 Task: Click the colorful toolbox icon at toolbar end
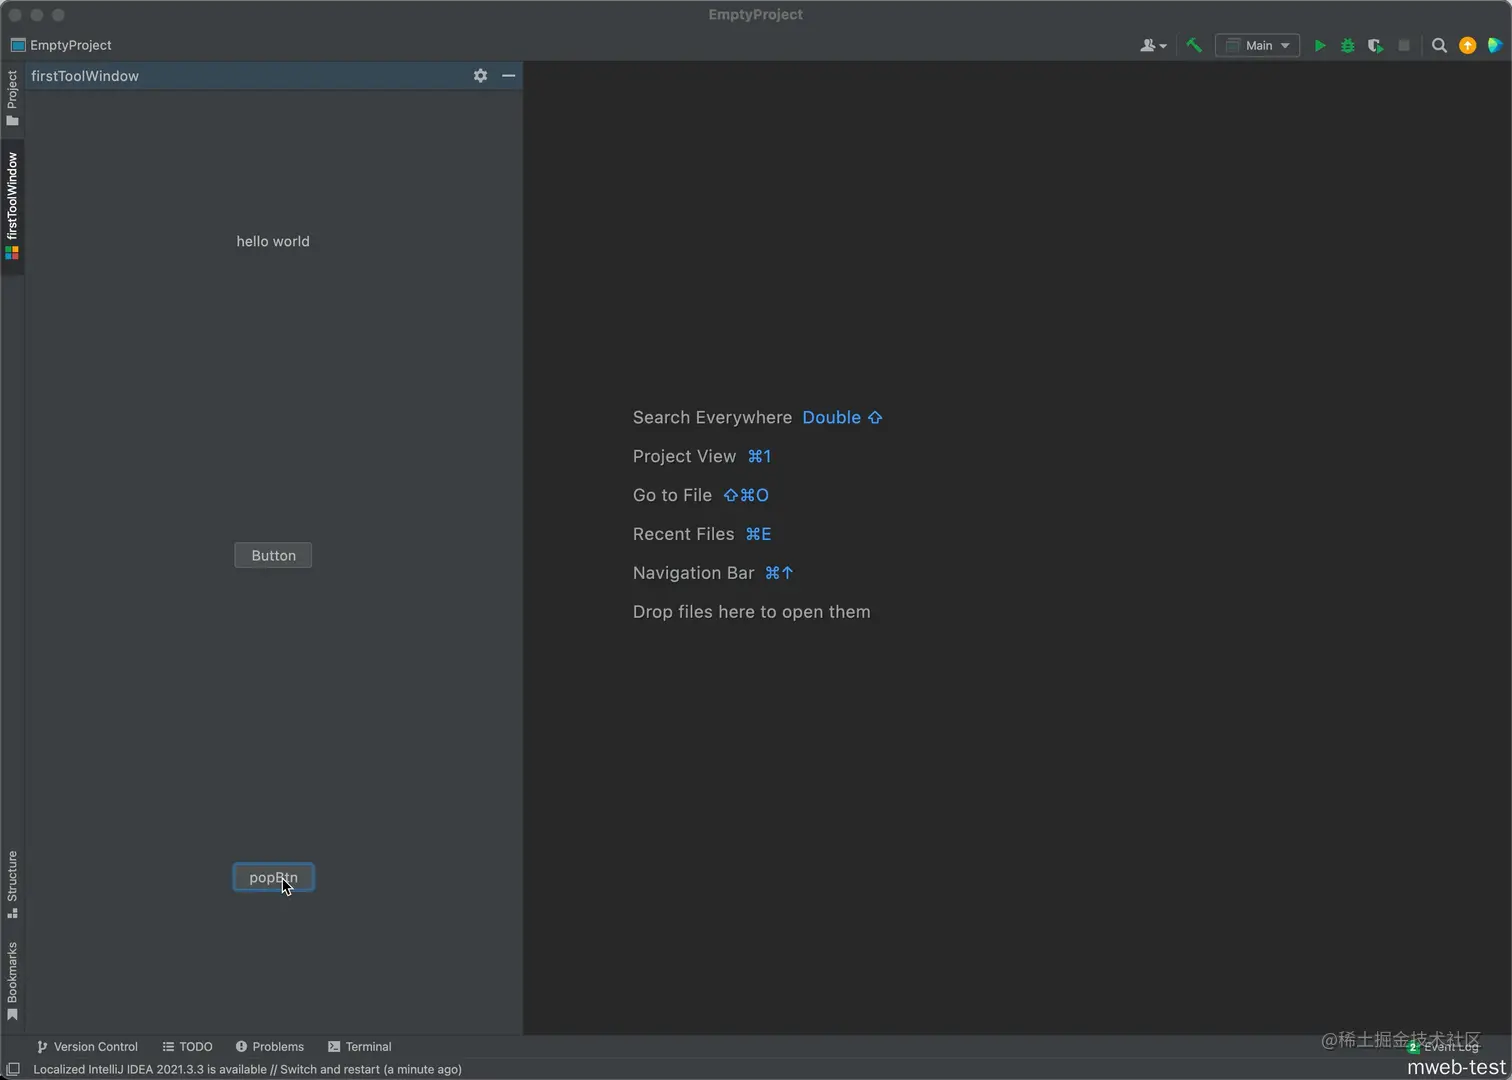click(x=1495, y=45)
